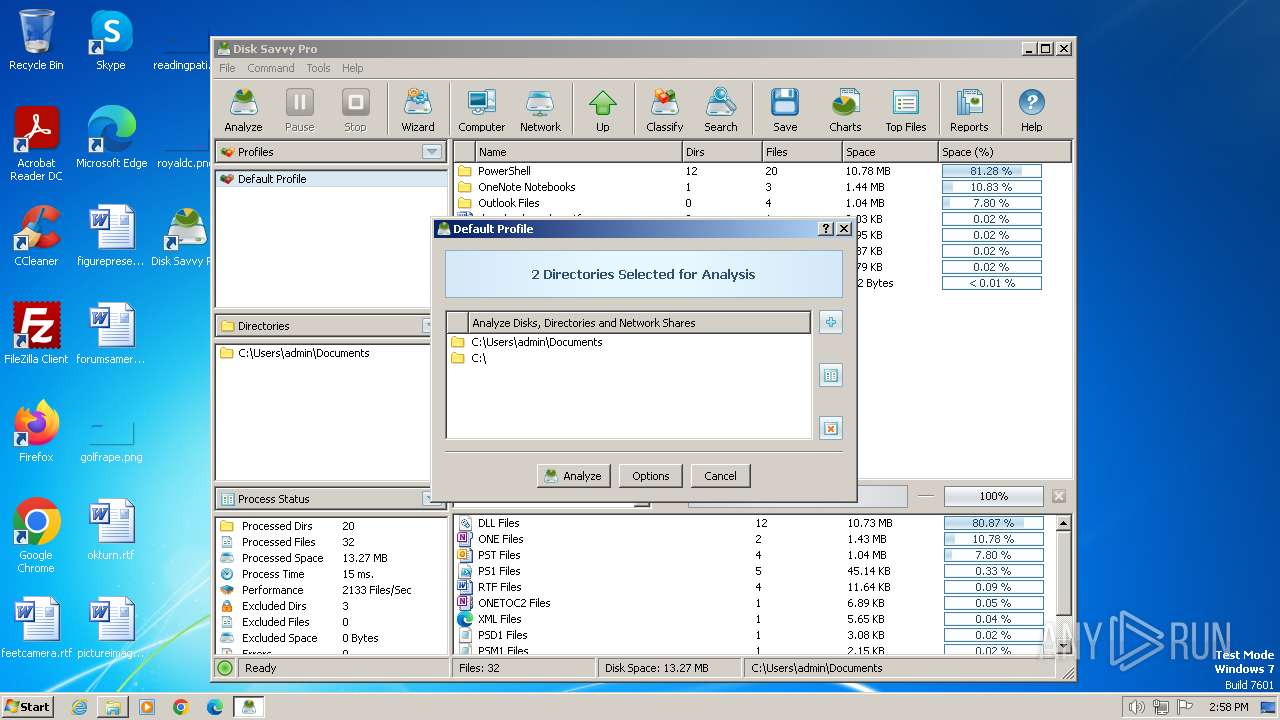
Task: Open CCleaner desktop shortcut
Action: tap(36, 236)
